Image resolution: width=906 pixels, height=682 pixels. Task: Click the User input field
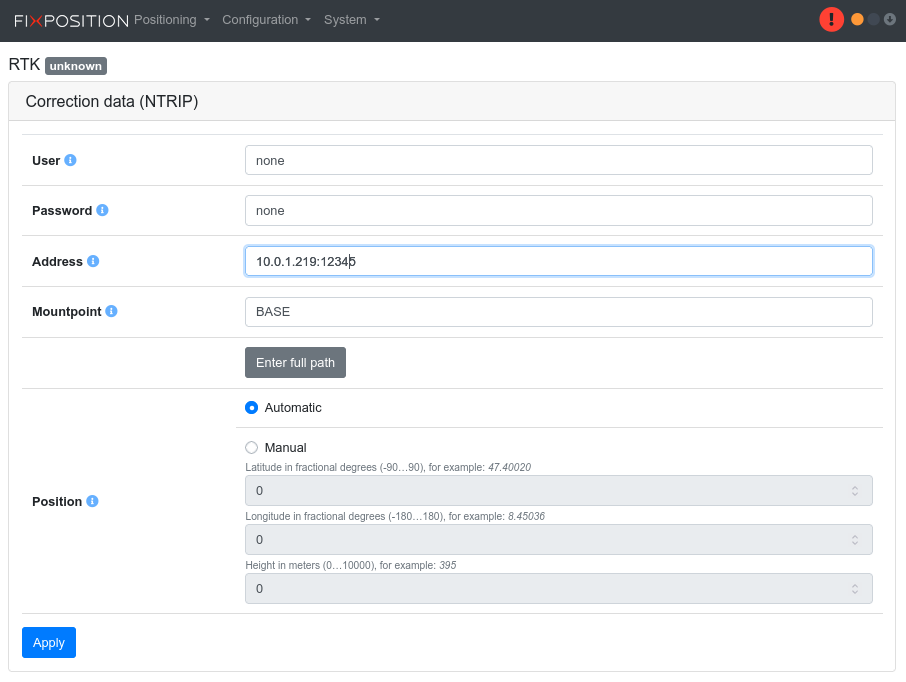click(x=558, y=160)
